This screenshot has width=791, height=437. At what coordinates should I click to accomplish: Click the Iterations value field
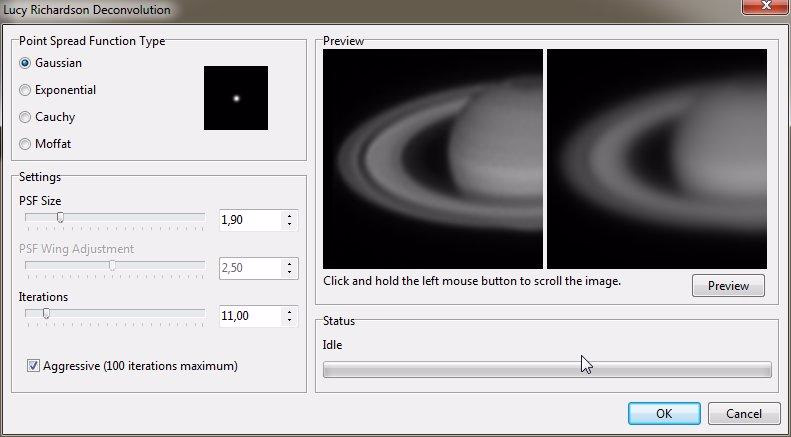[250, 316]
